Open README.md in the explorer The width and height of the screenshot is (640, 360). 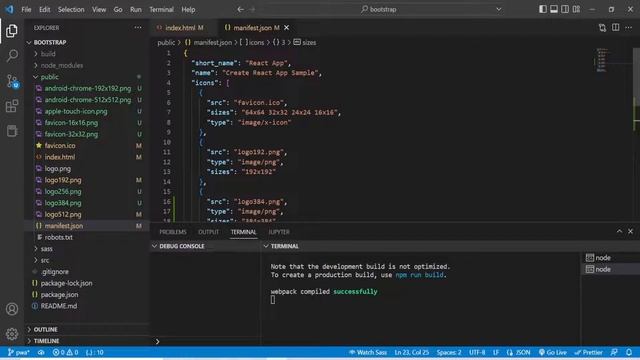click(87, 306)
